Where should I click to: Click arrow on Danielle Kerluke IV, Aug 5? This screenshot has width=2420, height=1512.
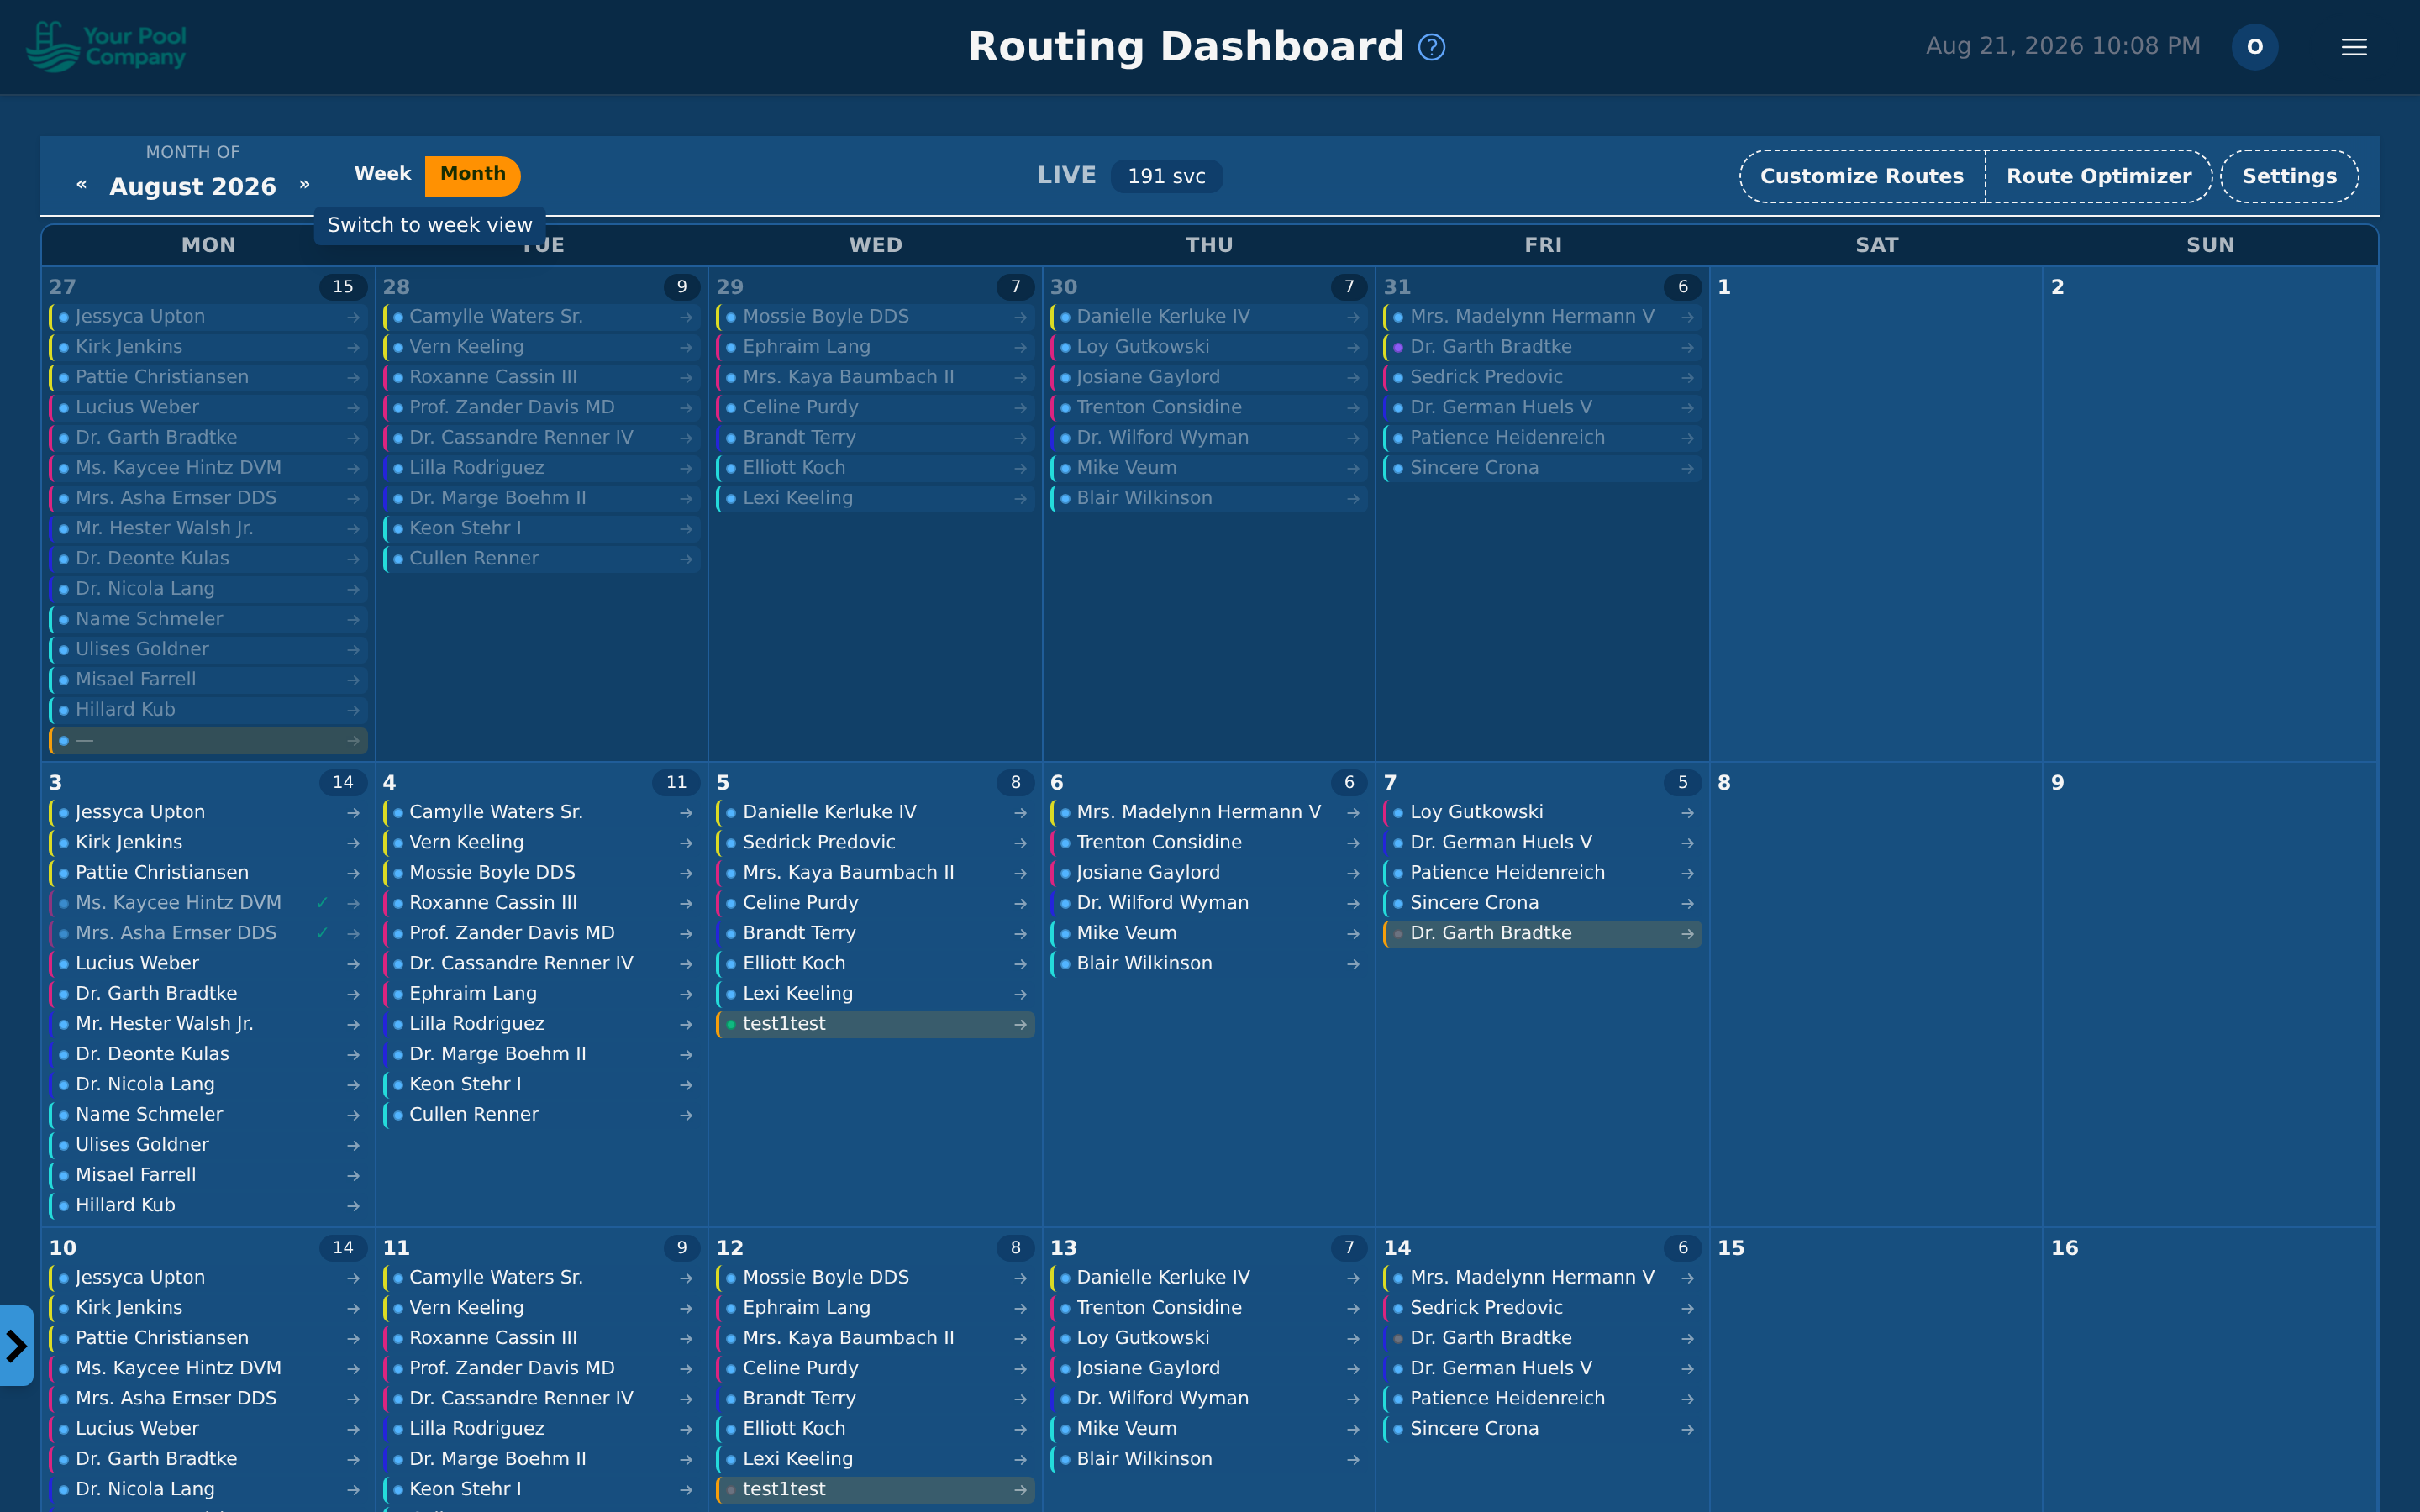point(1020,813)
